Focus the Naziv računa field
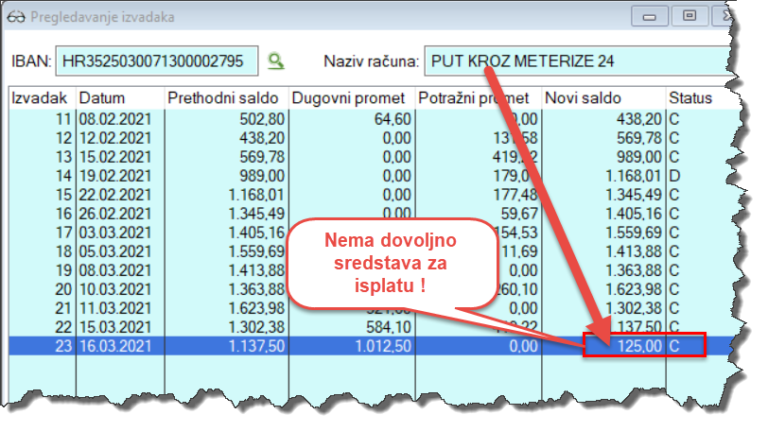Screen dimensions: 768x432 [578, 61]
